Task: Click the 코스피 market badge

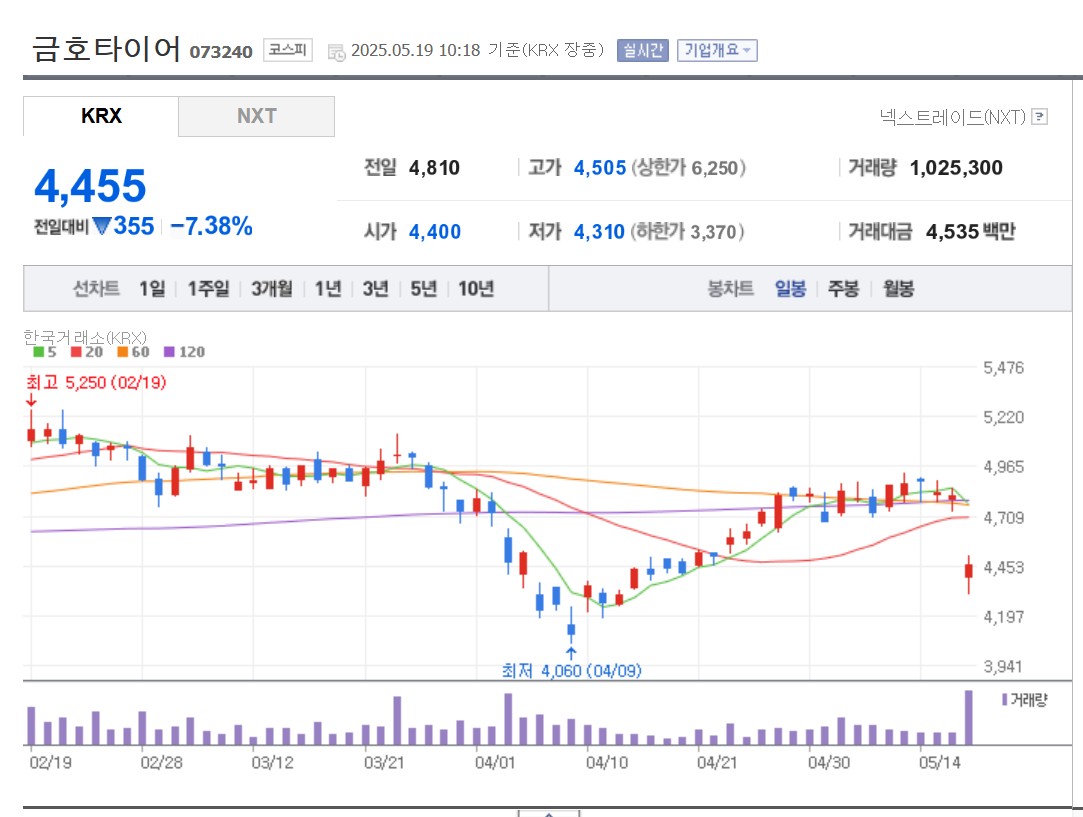Action: pyautogui.click(x=288, y=50)
